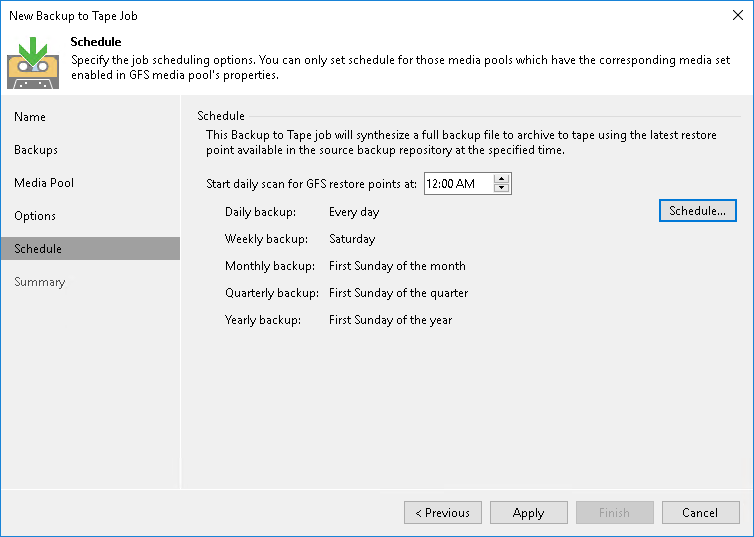
Task: Open the Options wizard step
Action: coord(35,216)
